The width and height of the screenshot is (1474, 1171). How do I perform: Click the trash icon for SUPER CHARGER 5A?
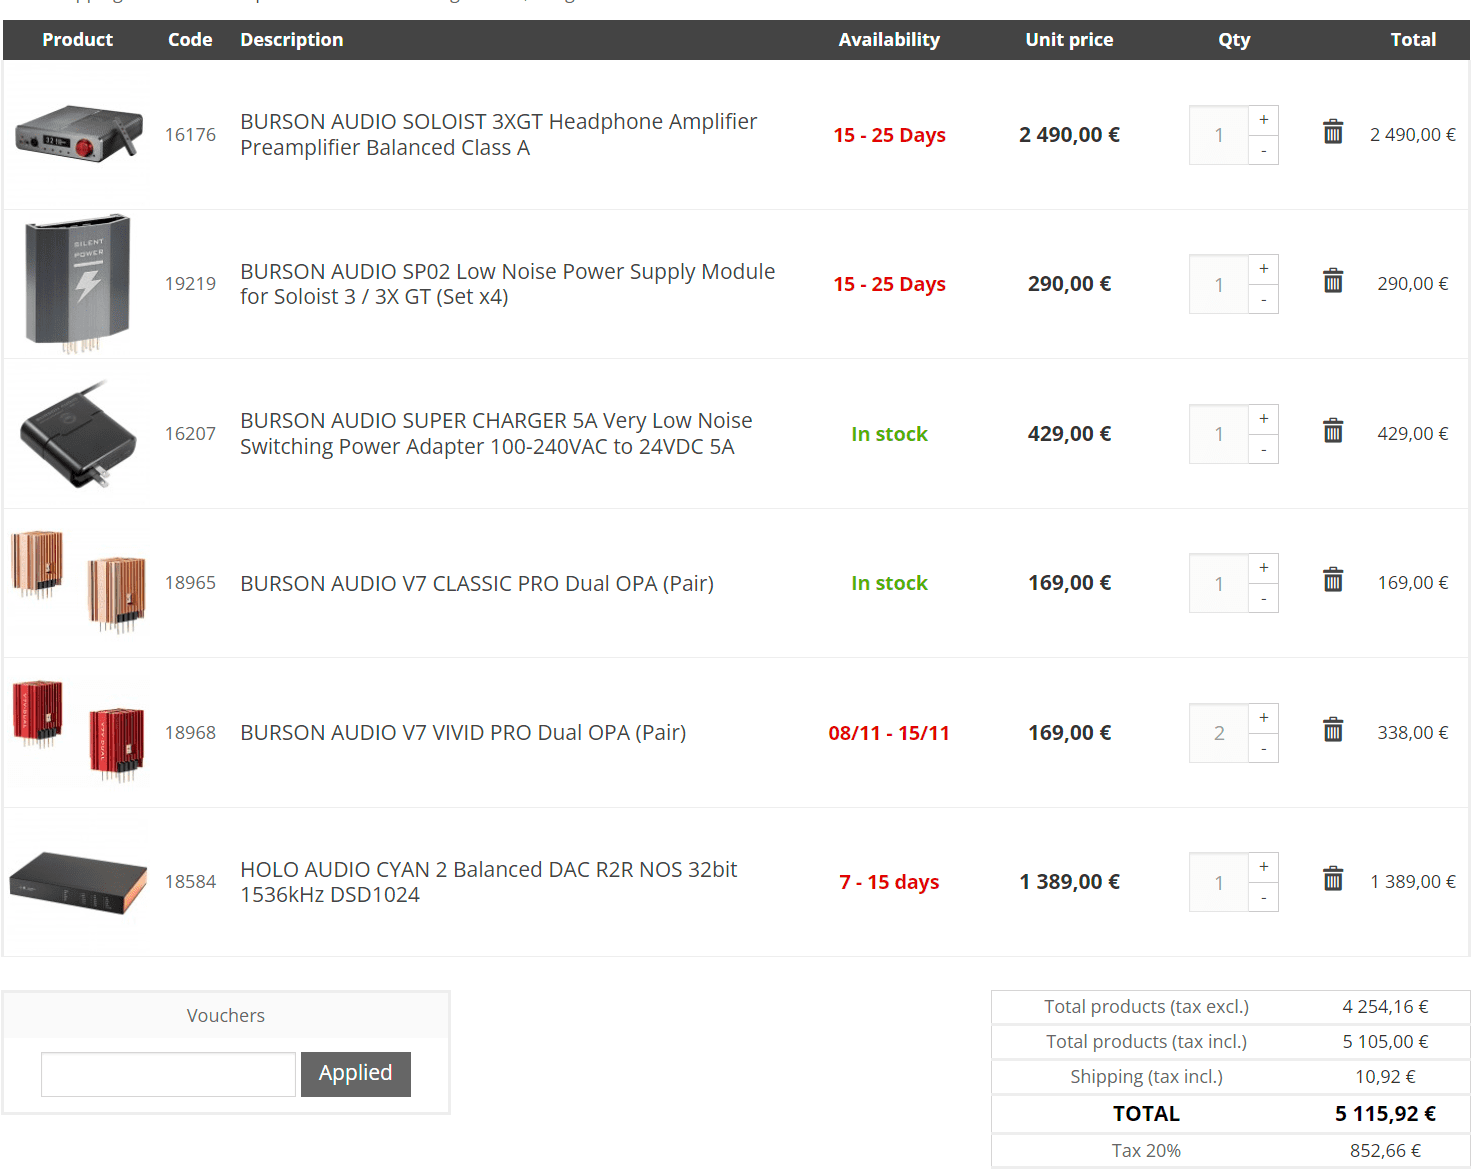click(1333, 431)
